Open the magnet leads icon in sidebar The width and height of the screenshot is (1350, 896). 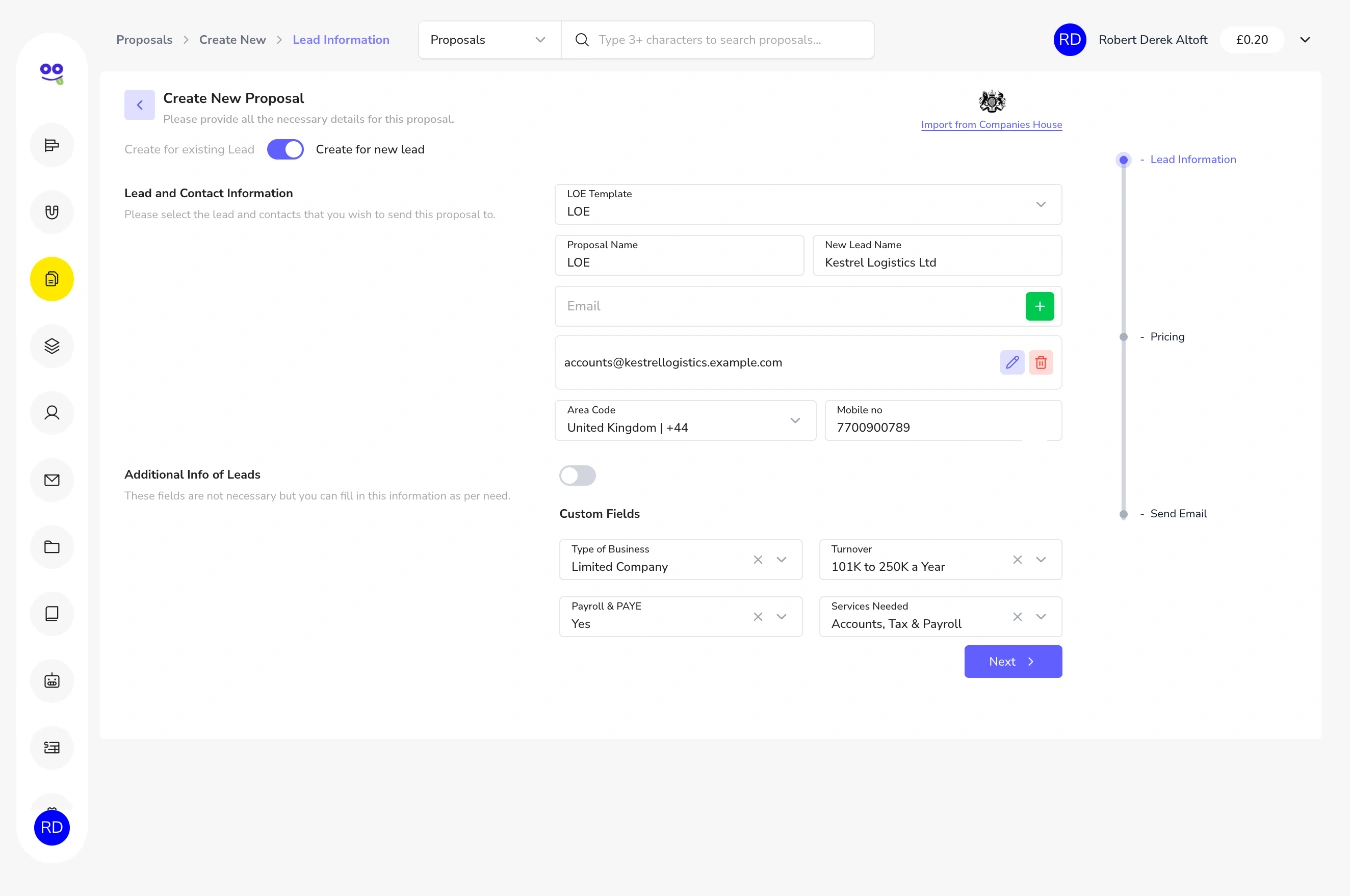tap(52, 212)
